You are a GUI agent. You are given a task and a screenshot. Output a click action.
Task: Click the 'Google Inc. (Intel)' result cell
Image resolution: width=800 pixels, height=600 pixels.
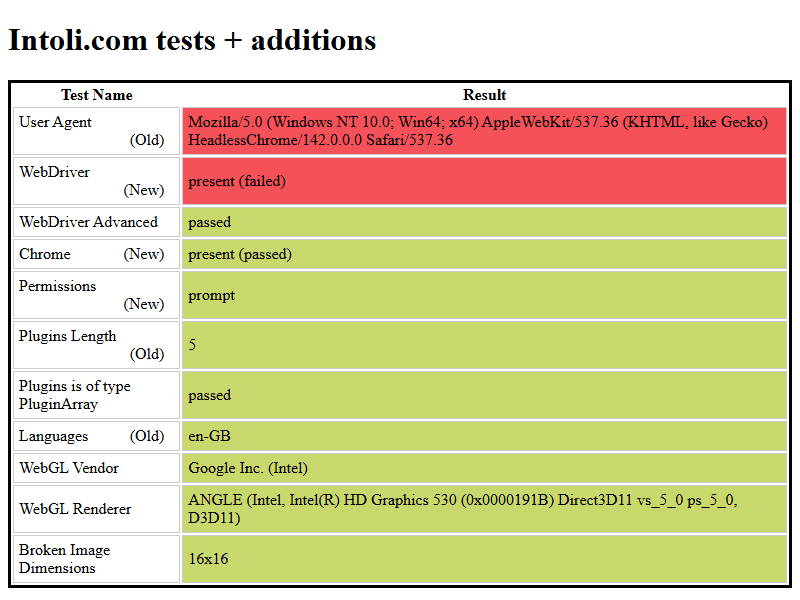(484, 468)
